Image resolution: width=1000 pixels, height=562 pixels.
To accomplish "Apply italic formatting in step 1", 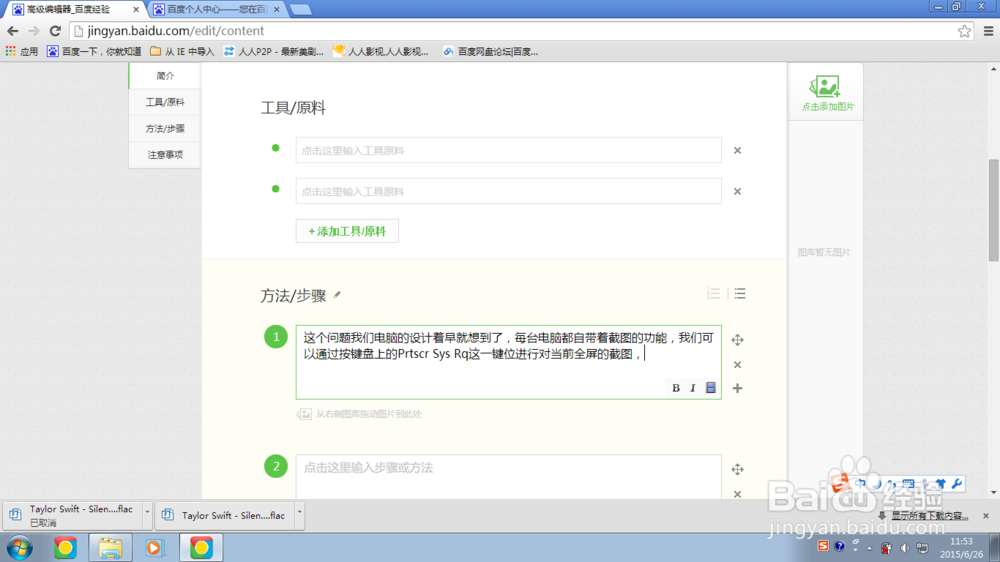I will pyautogui.click(x=693, y=388).
